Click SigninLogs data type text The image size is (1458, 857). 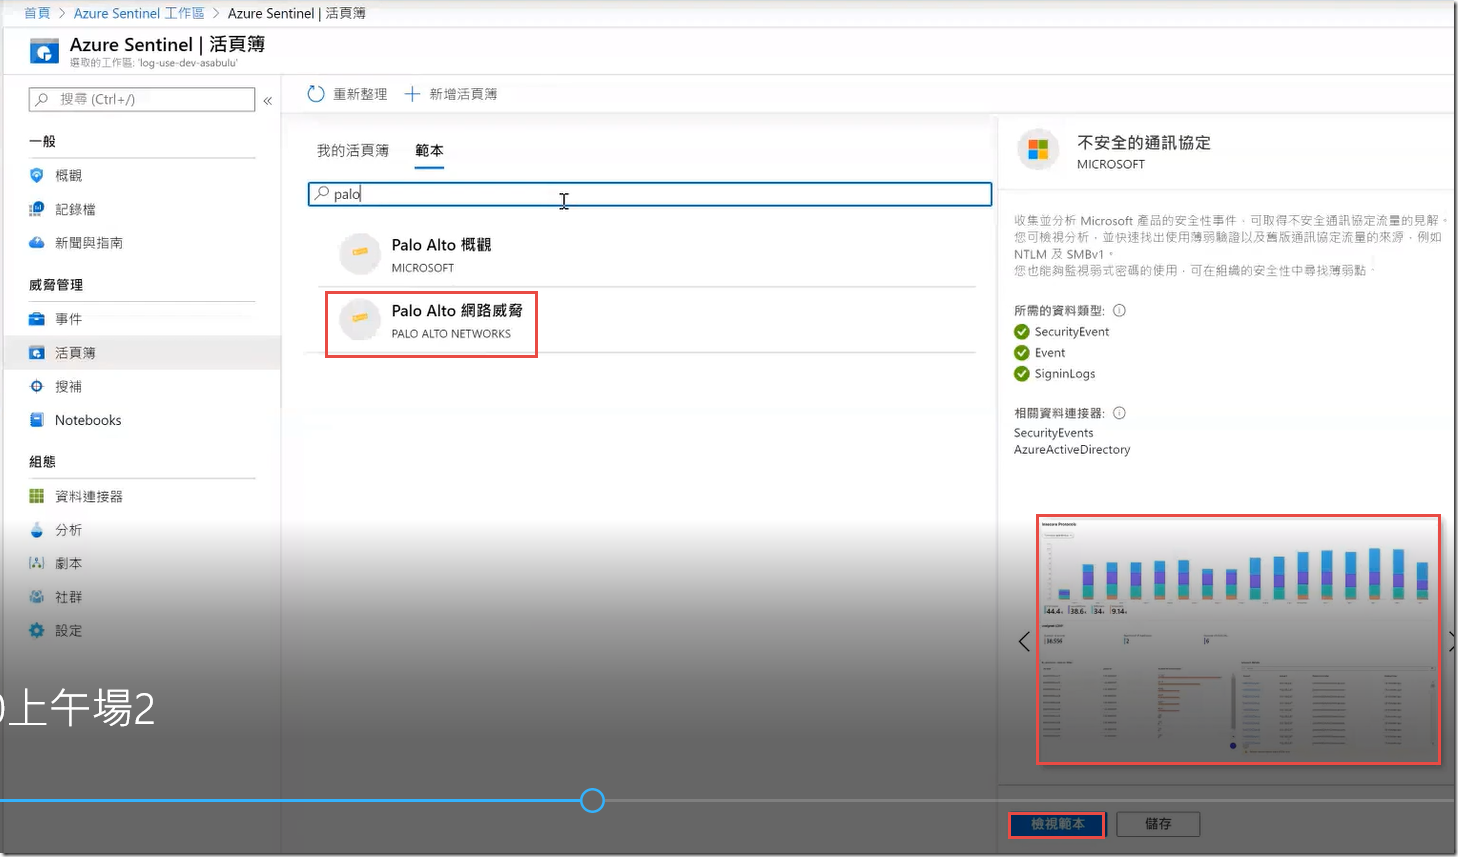(x=1065, y=374)
